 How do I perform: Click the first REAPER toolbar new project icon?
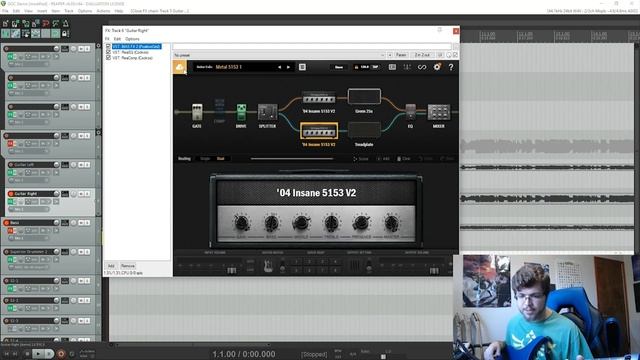pyautogui.click(x=6, y=23)
